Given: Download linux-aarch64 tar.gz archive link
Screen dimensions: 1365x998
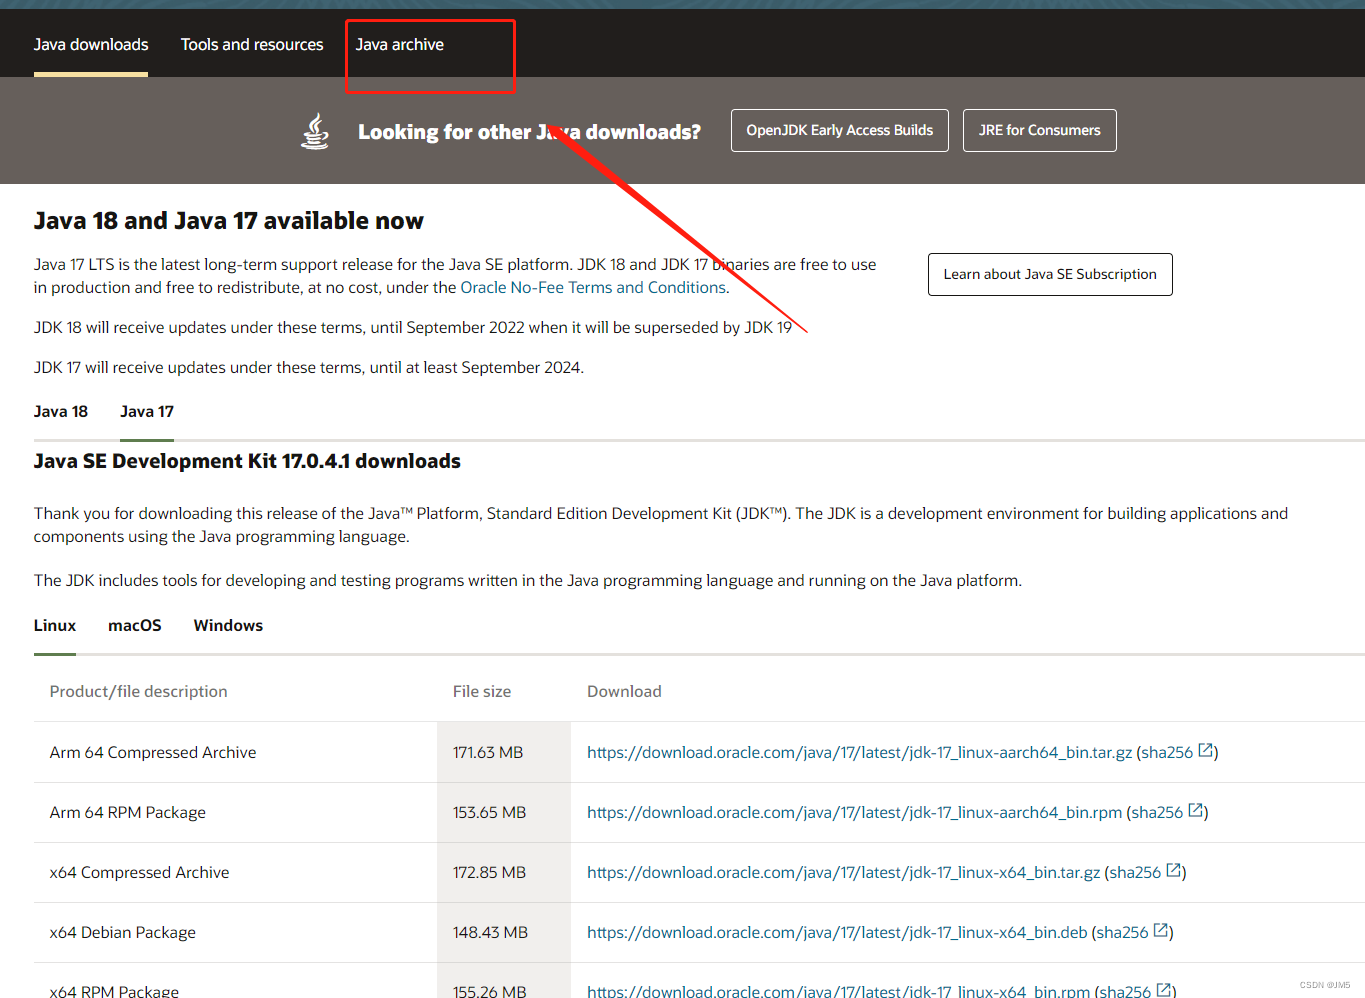Looking at the screenshot, I should 860,753.
